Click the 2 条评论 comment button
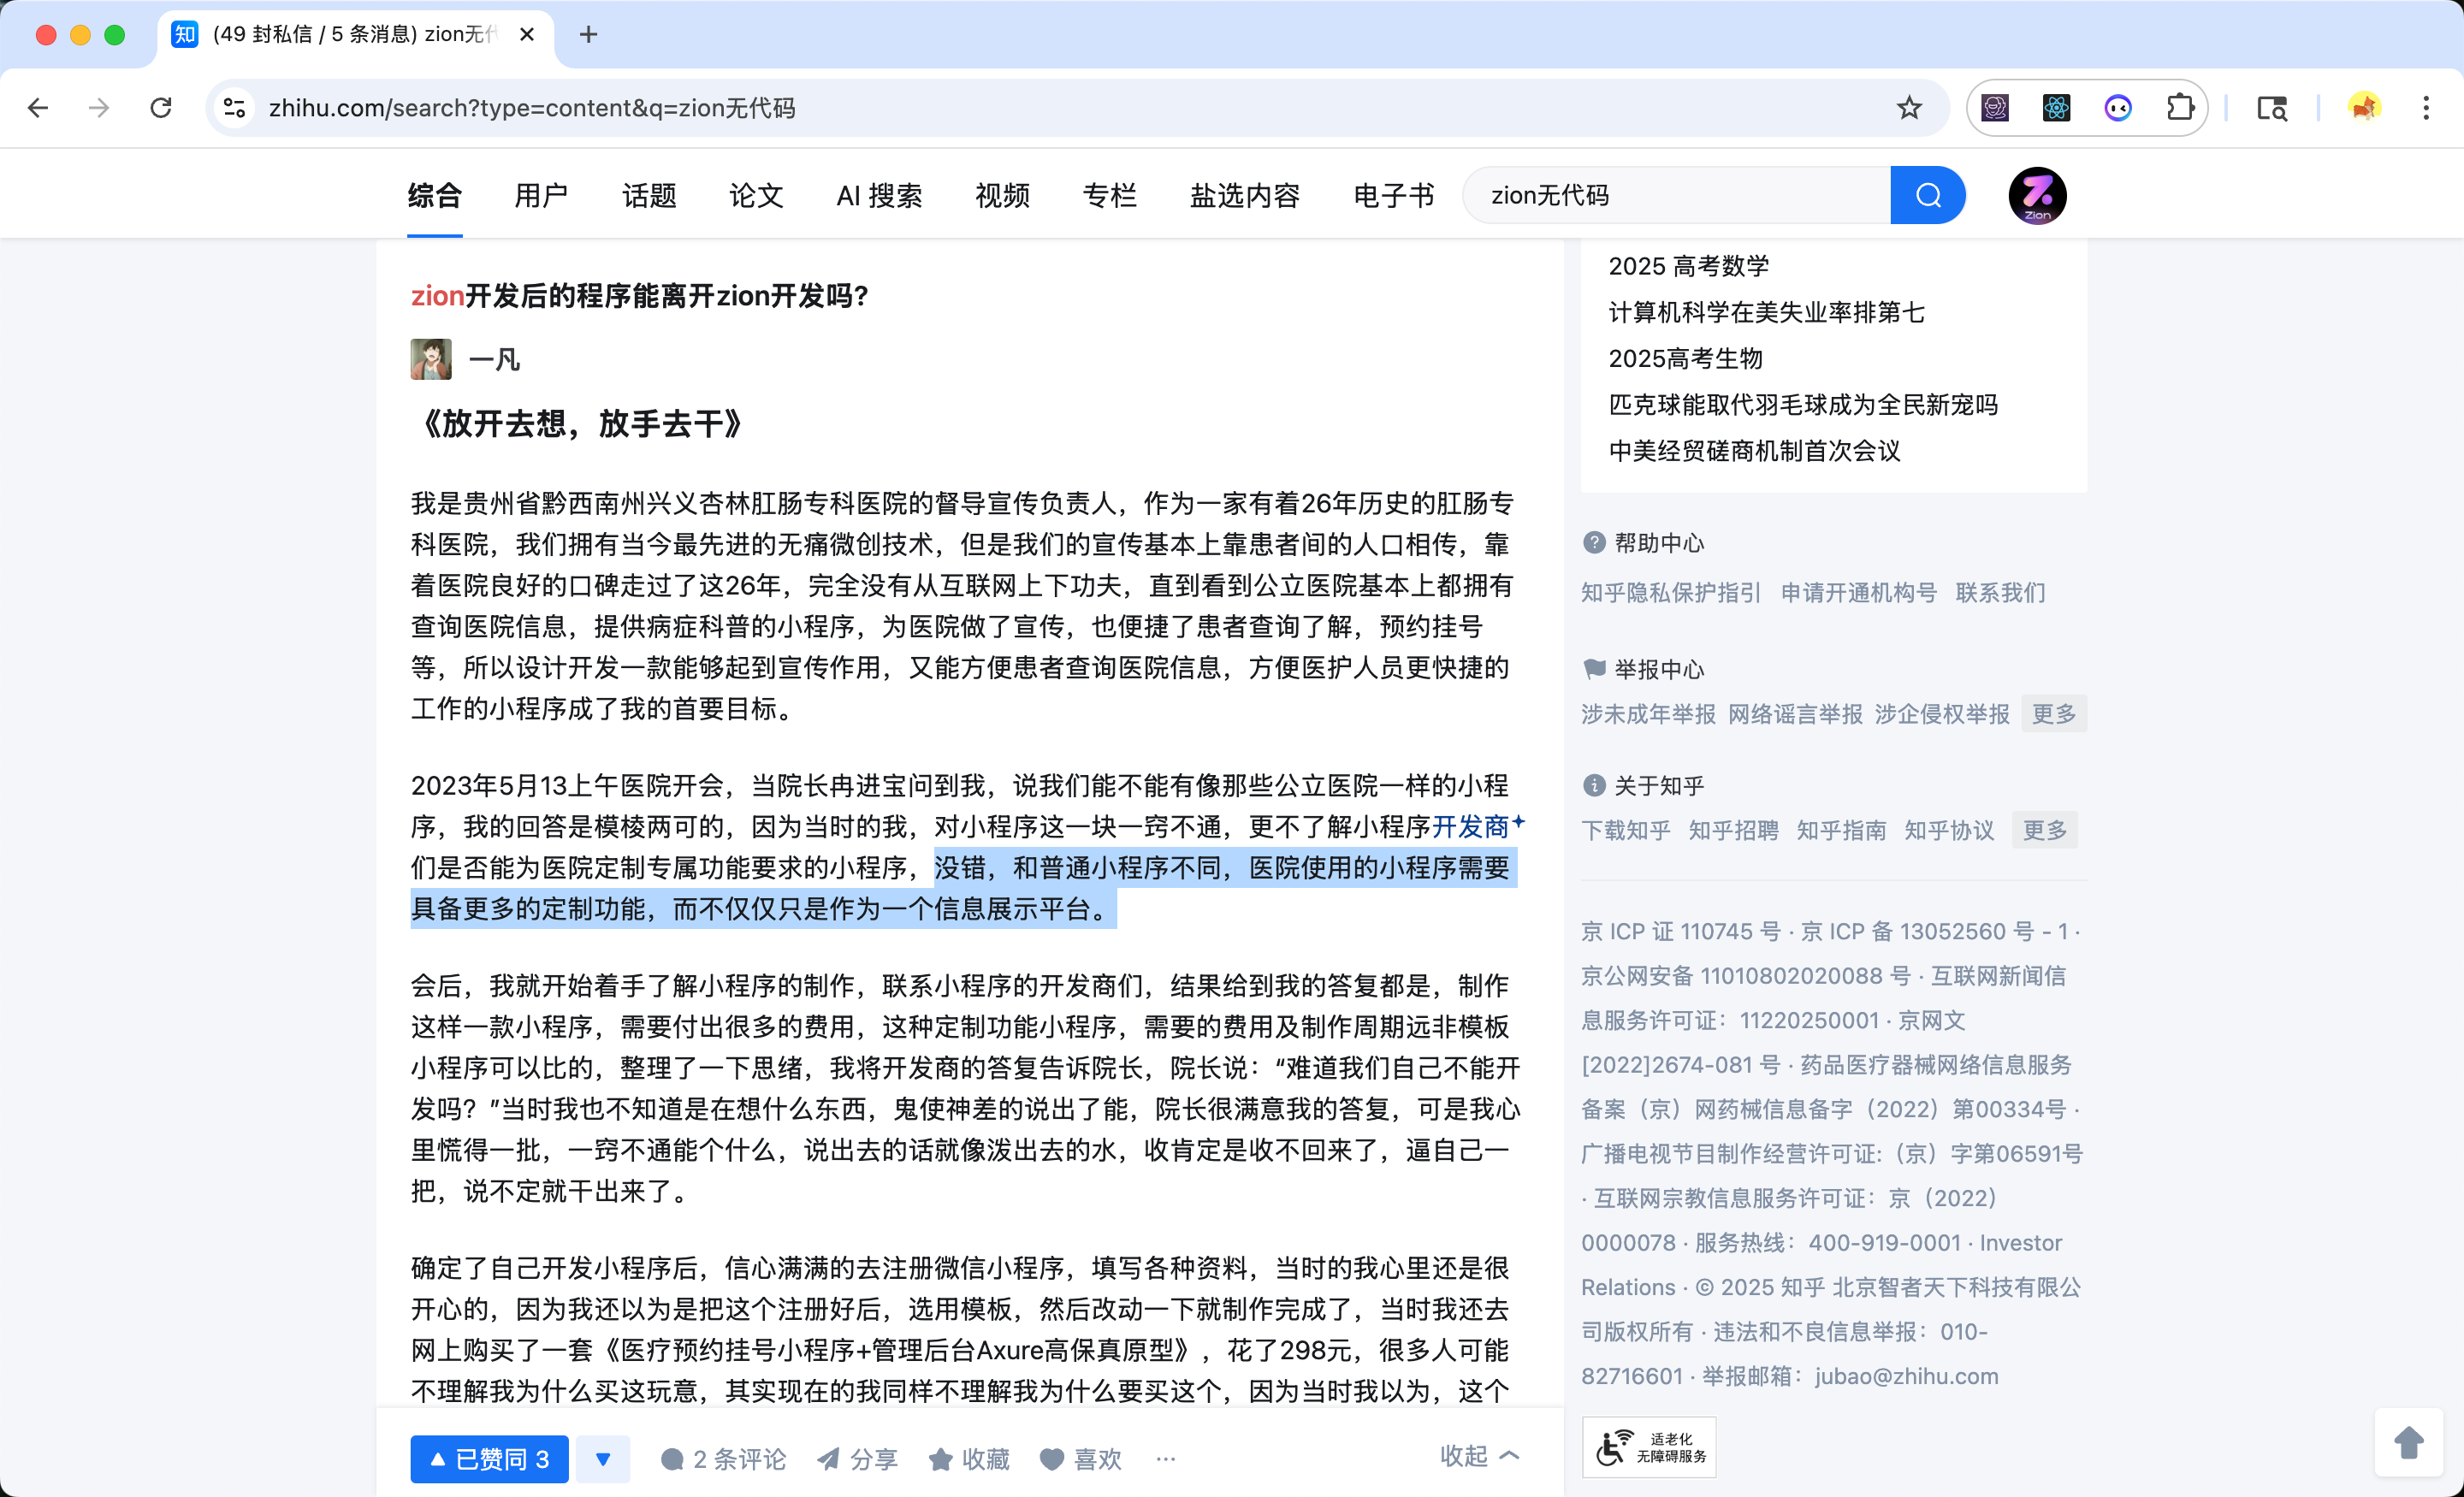2464x1497 pixels. [724, 1459]
